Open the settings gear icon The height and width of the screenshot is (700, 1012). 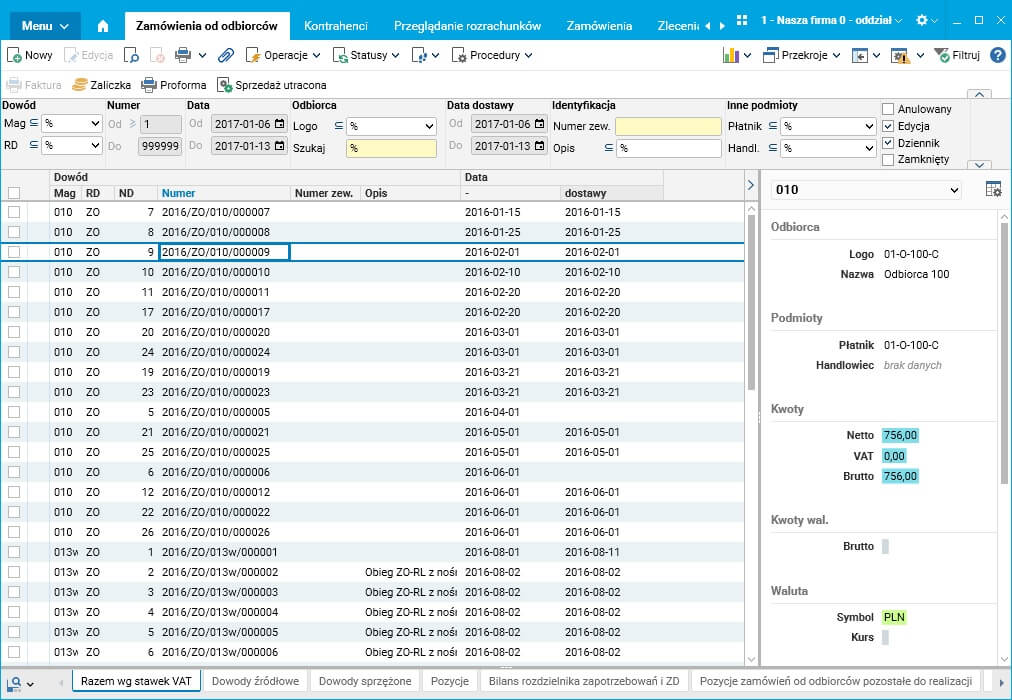tap(922, 21)
